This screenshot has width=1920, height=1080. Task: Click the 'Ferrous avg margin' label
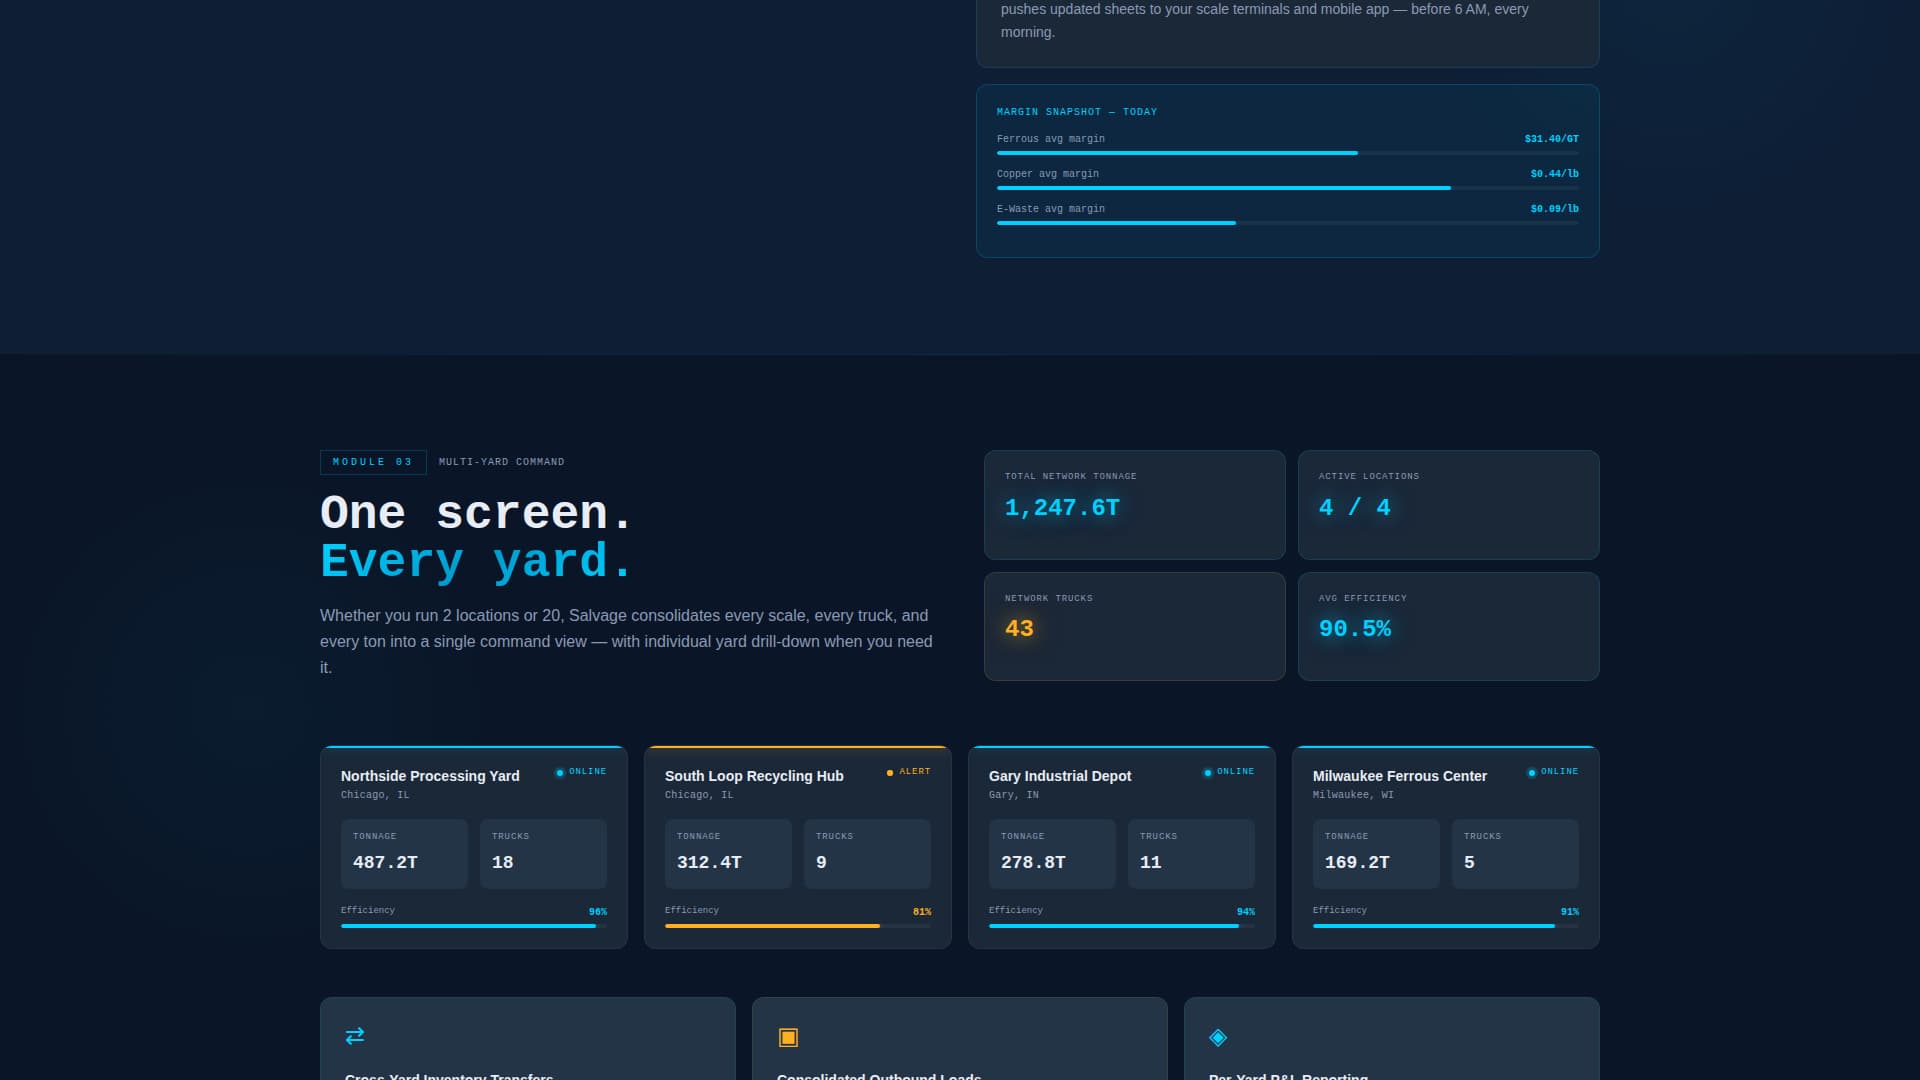[1051, 139]
